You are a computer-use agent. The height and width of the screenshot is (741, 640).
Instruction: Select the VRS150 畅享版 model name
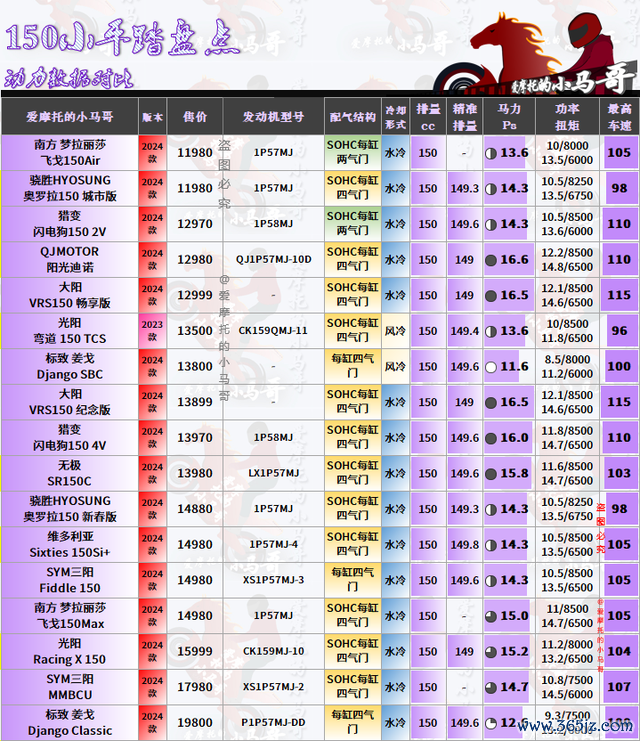point(70,303)
